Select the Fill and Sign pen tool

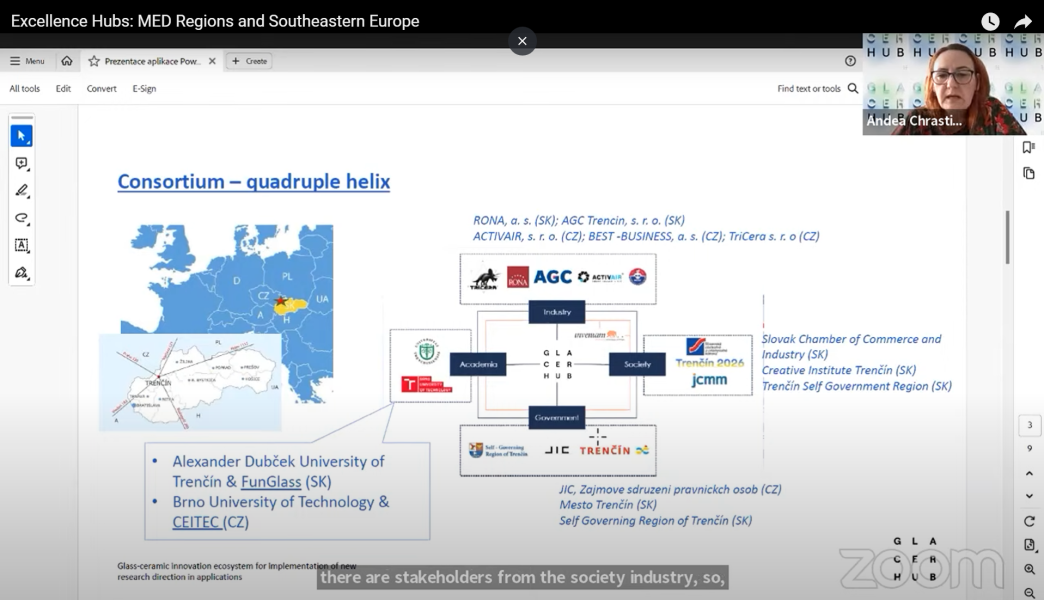pyautogui.click(x=21, y=272)
